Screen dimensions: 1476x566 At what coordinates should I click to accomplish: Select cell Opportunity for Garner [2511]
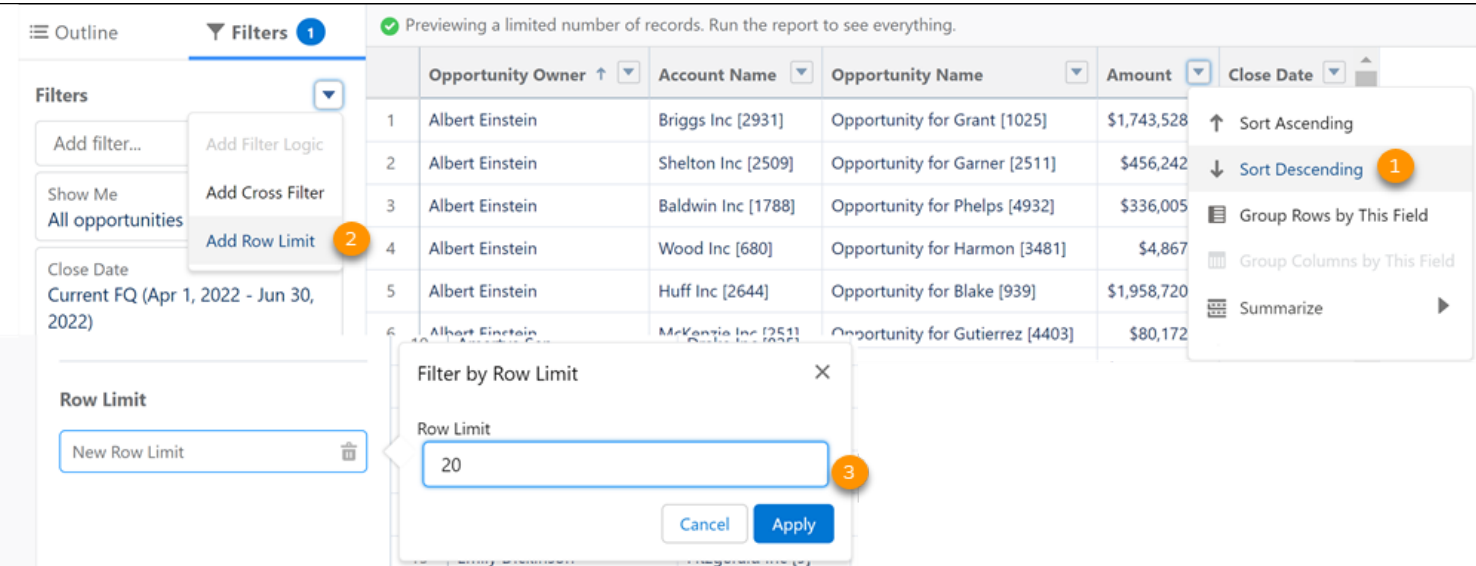[945, 163]
